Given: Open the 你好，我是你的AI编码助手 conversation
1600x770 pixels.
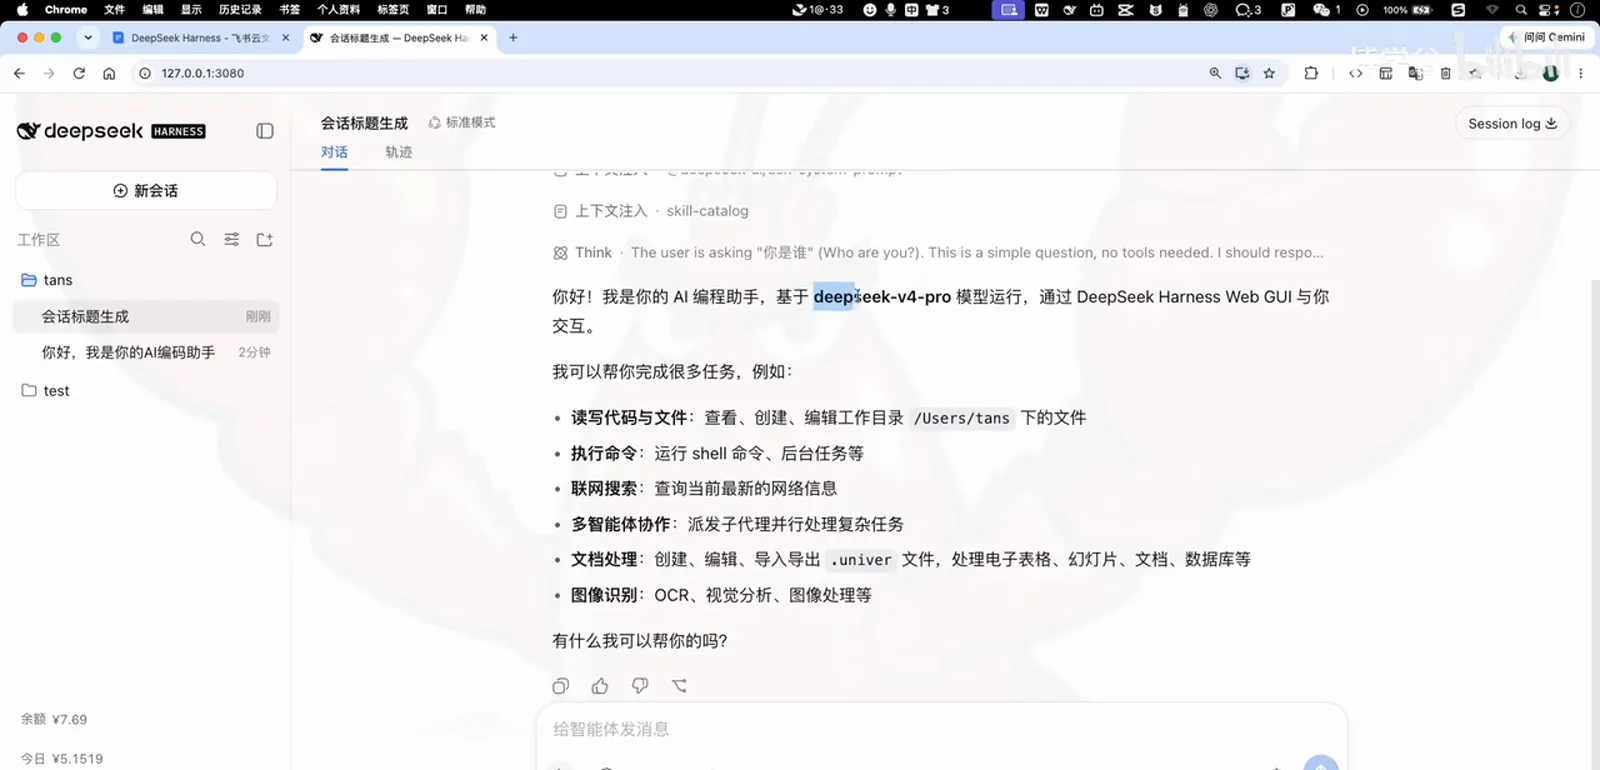Looking at the screenshot, I should point(146,352).
